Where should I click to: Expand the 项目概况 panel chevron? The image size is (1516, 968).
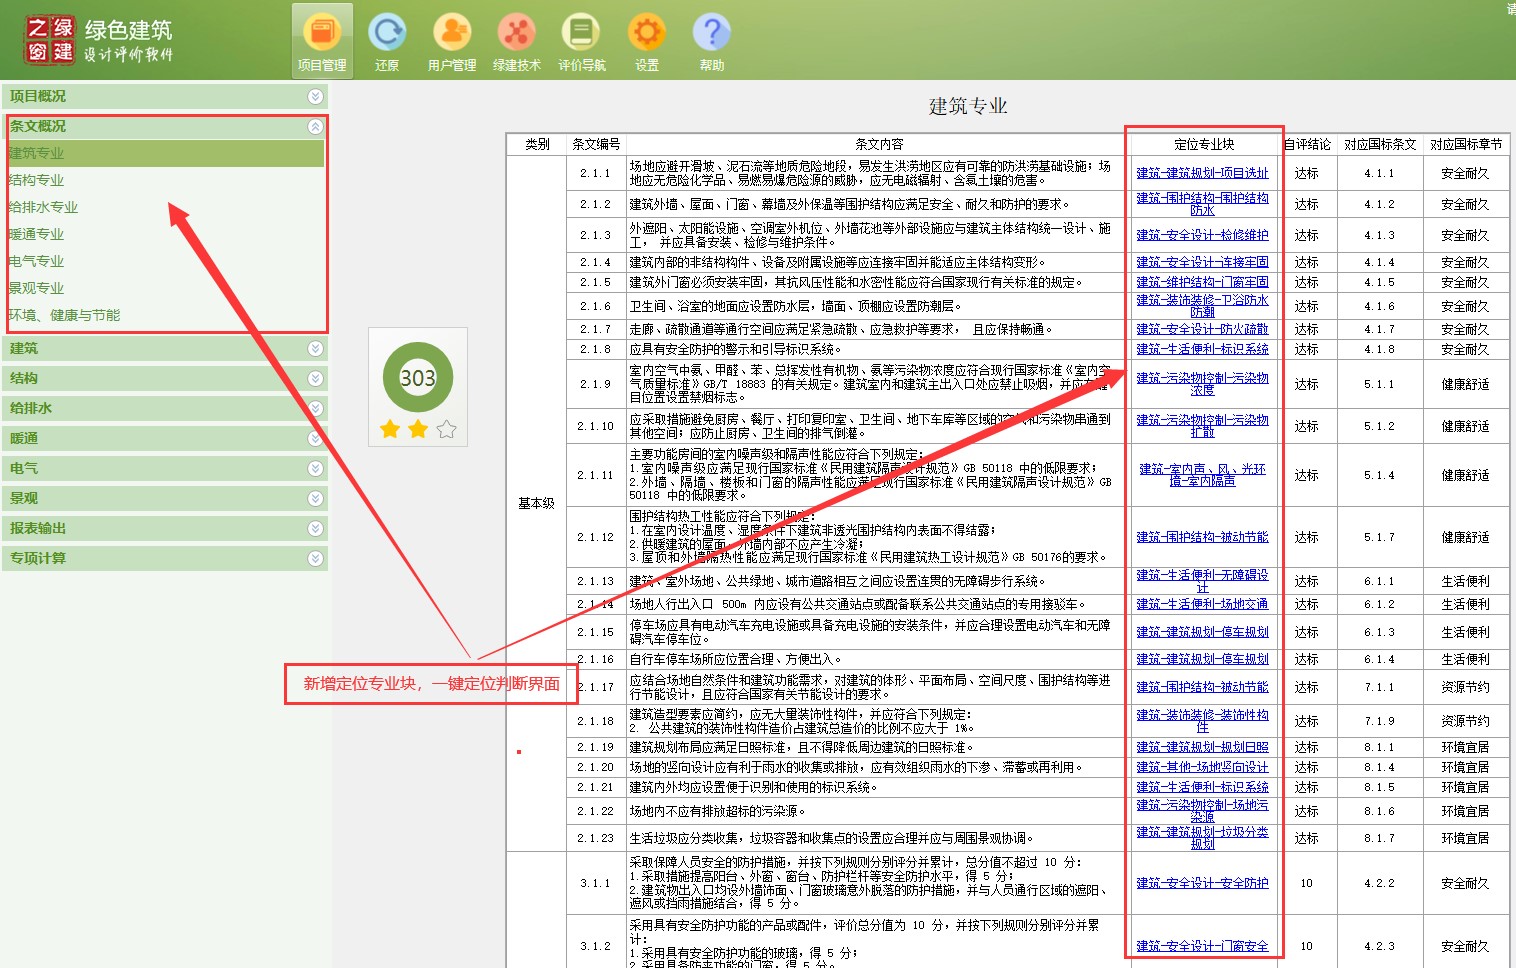(x=315, y=96)
